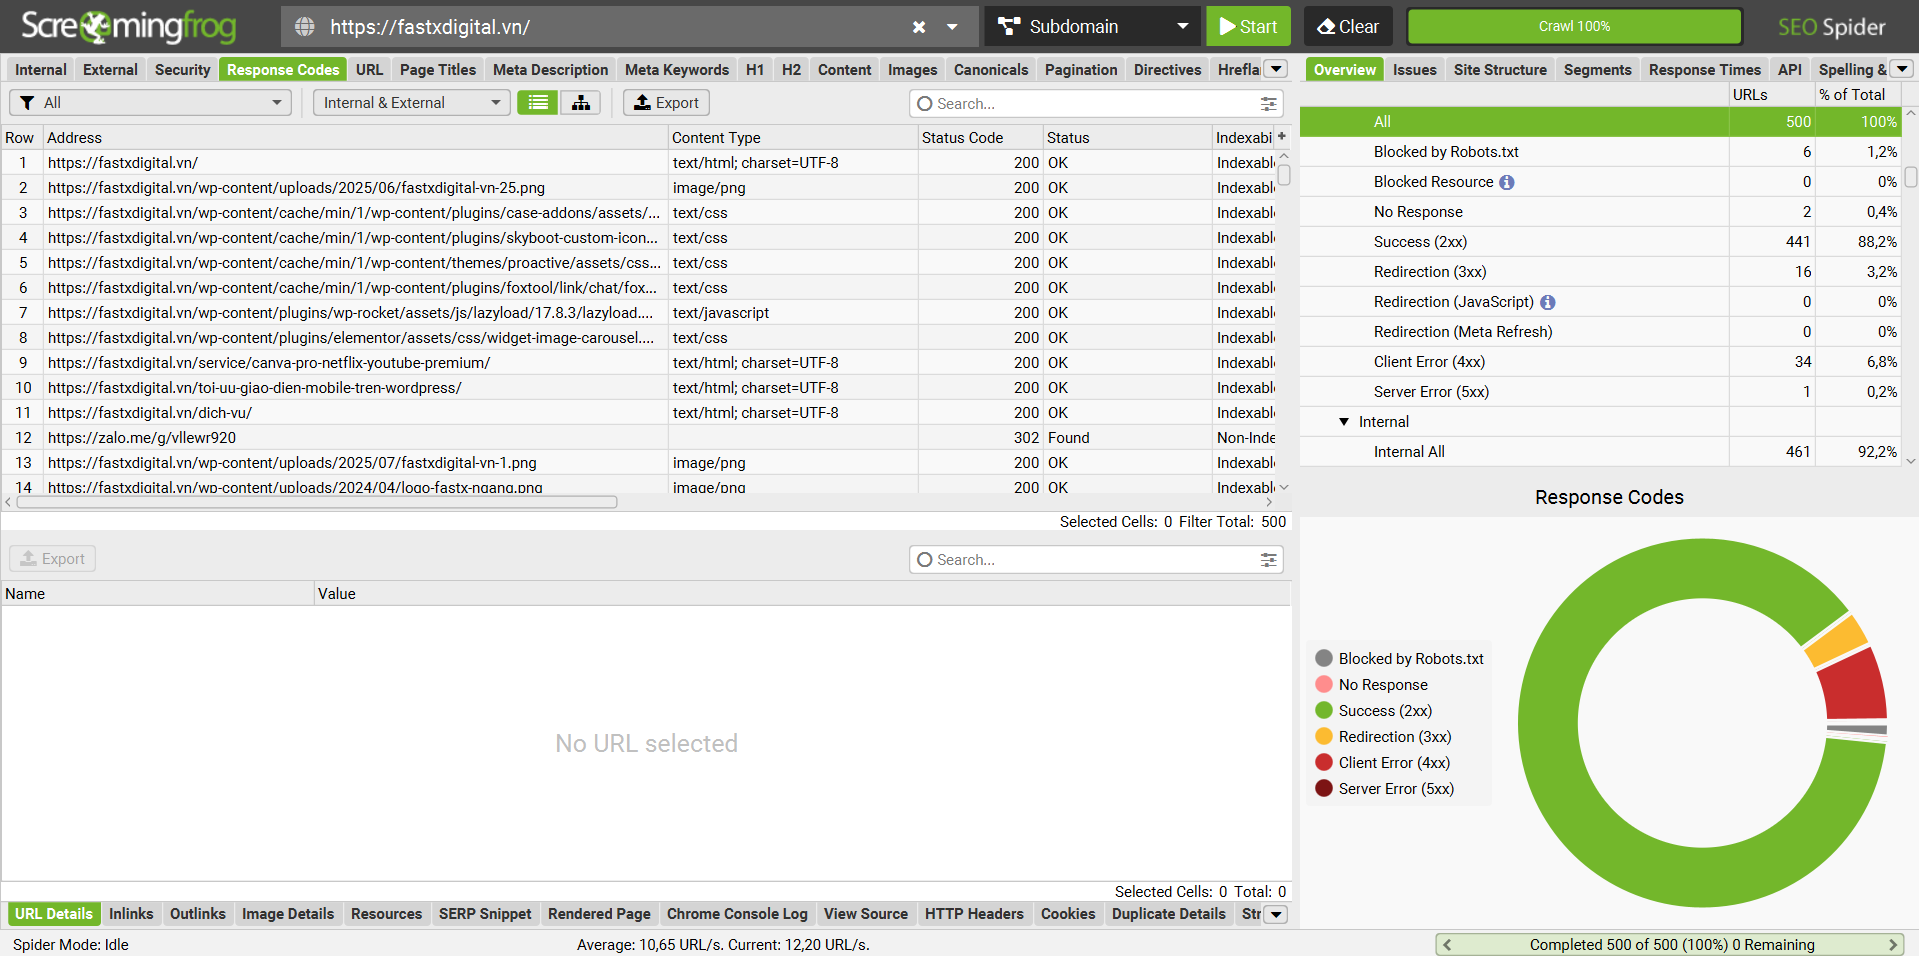
Task: Select the row with https://zalo.me/g/vllewr920
Action: click(639, 438)
